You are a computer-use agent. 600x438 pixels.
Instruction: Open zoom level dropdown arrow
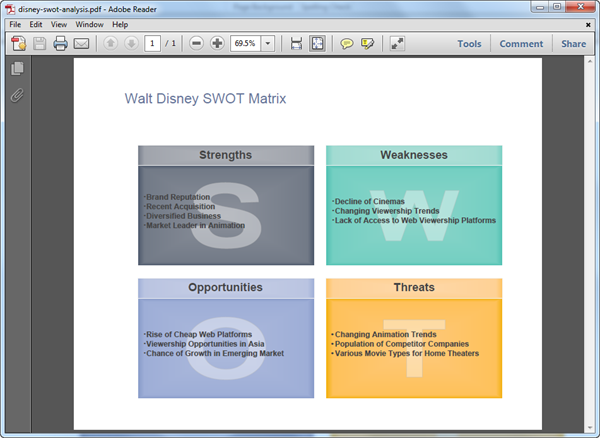(268, 44)
